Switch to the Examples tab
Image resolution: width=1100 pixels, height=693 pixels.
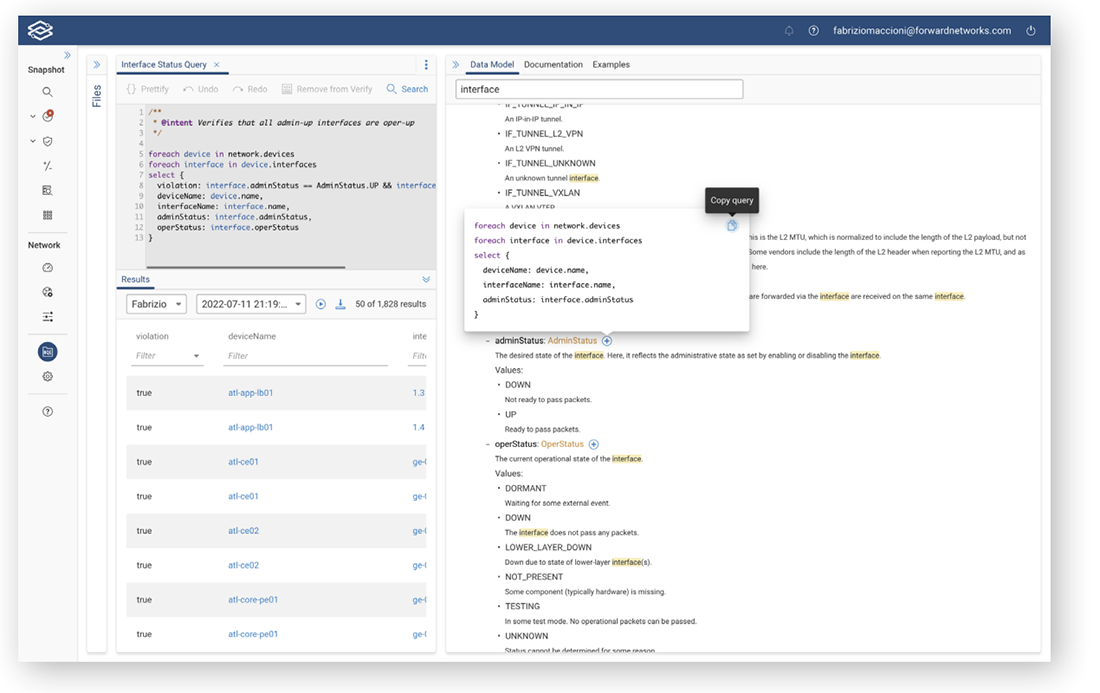point(611,65)
